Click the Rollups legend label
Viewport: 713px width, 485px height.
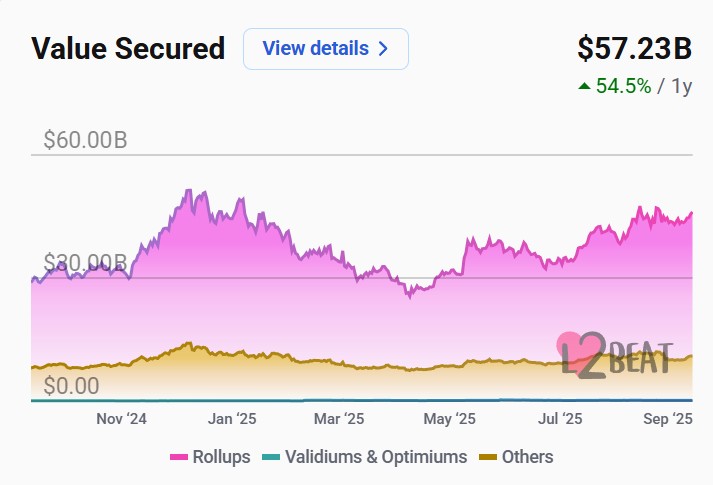[221, 457]
